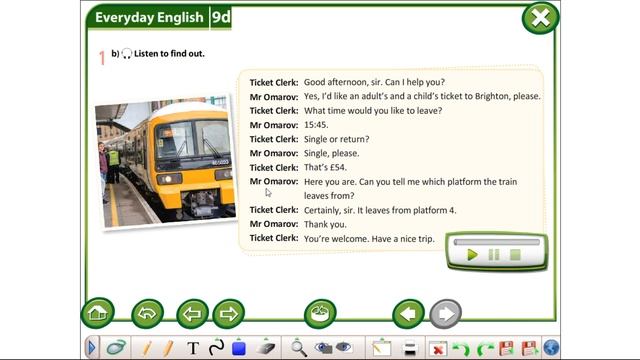Image resolution: width=640 pixels, height=360 pixels.
Task: Click line 'Thank you.'
Action: [x=325, y=224]
